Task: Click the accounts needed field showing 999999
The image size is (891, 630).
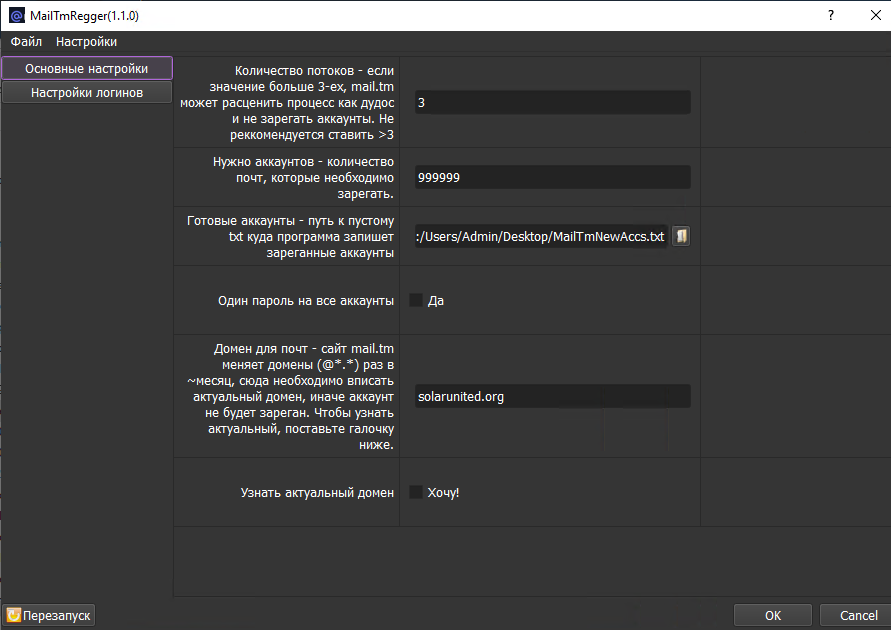Action: [x=552, y=177]
